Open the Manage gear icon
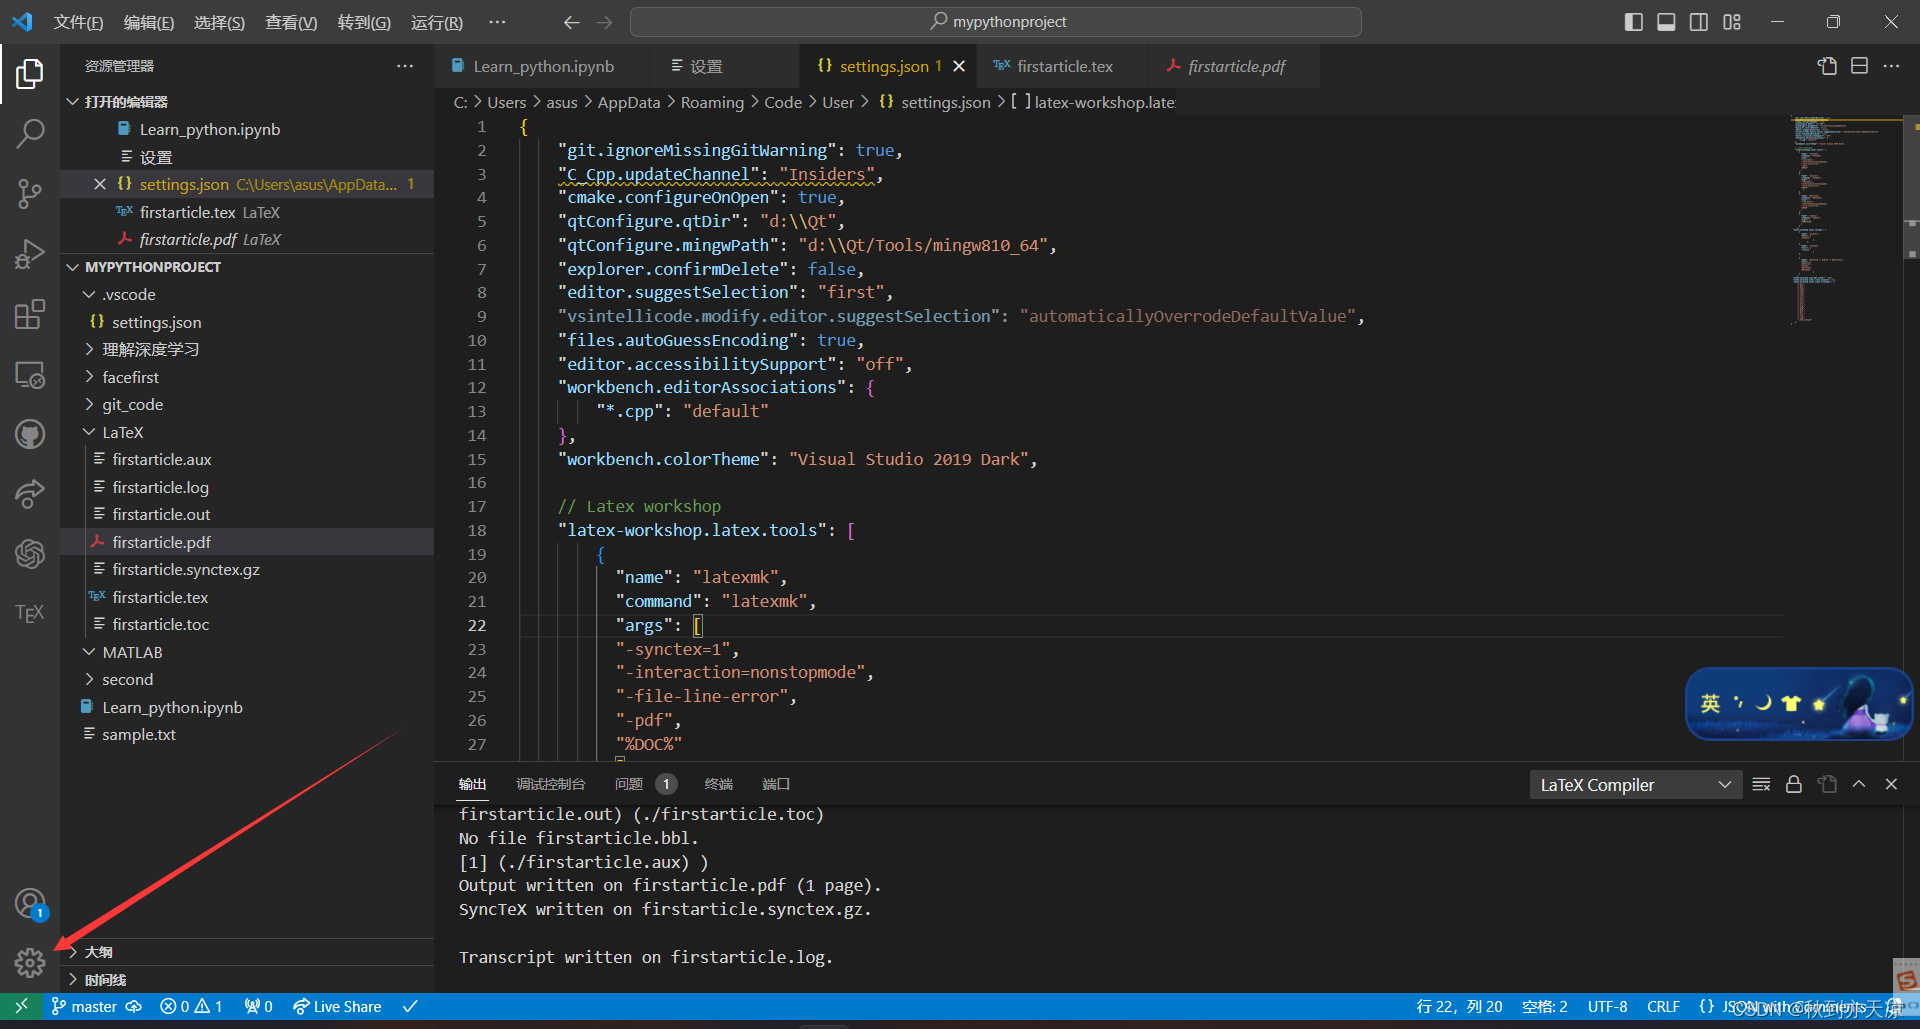The image size is (1920, 1029). point(30,963)
